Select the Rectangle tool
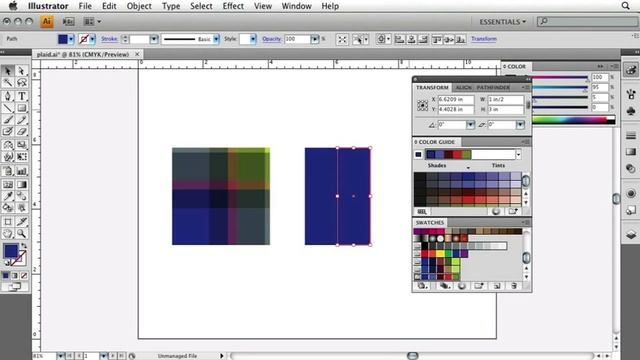Screen dimensions: 640x360 pyautogui.click(x=22, y=108)
